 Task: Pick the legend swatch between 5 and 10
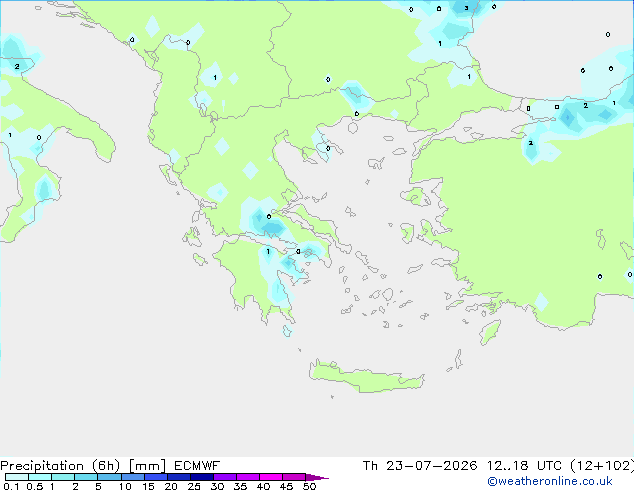point(109,477)
